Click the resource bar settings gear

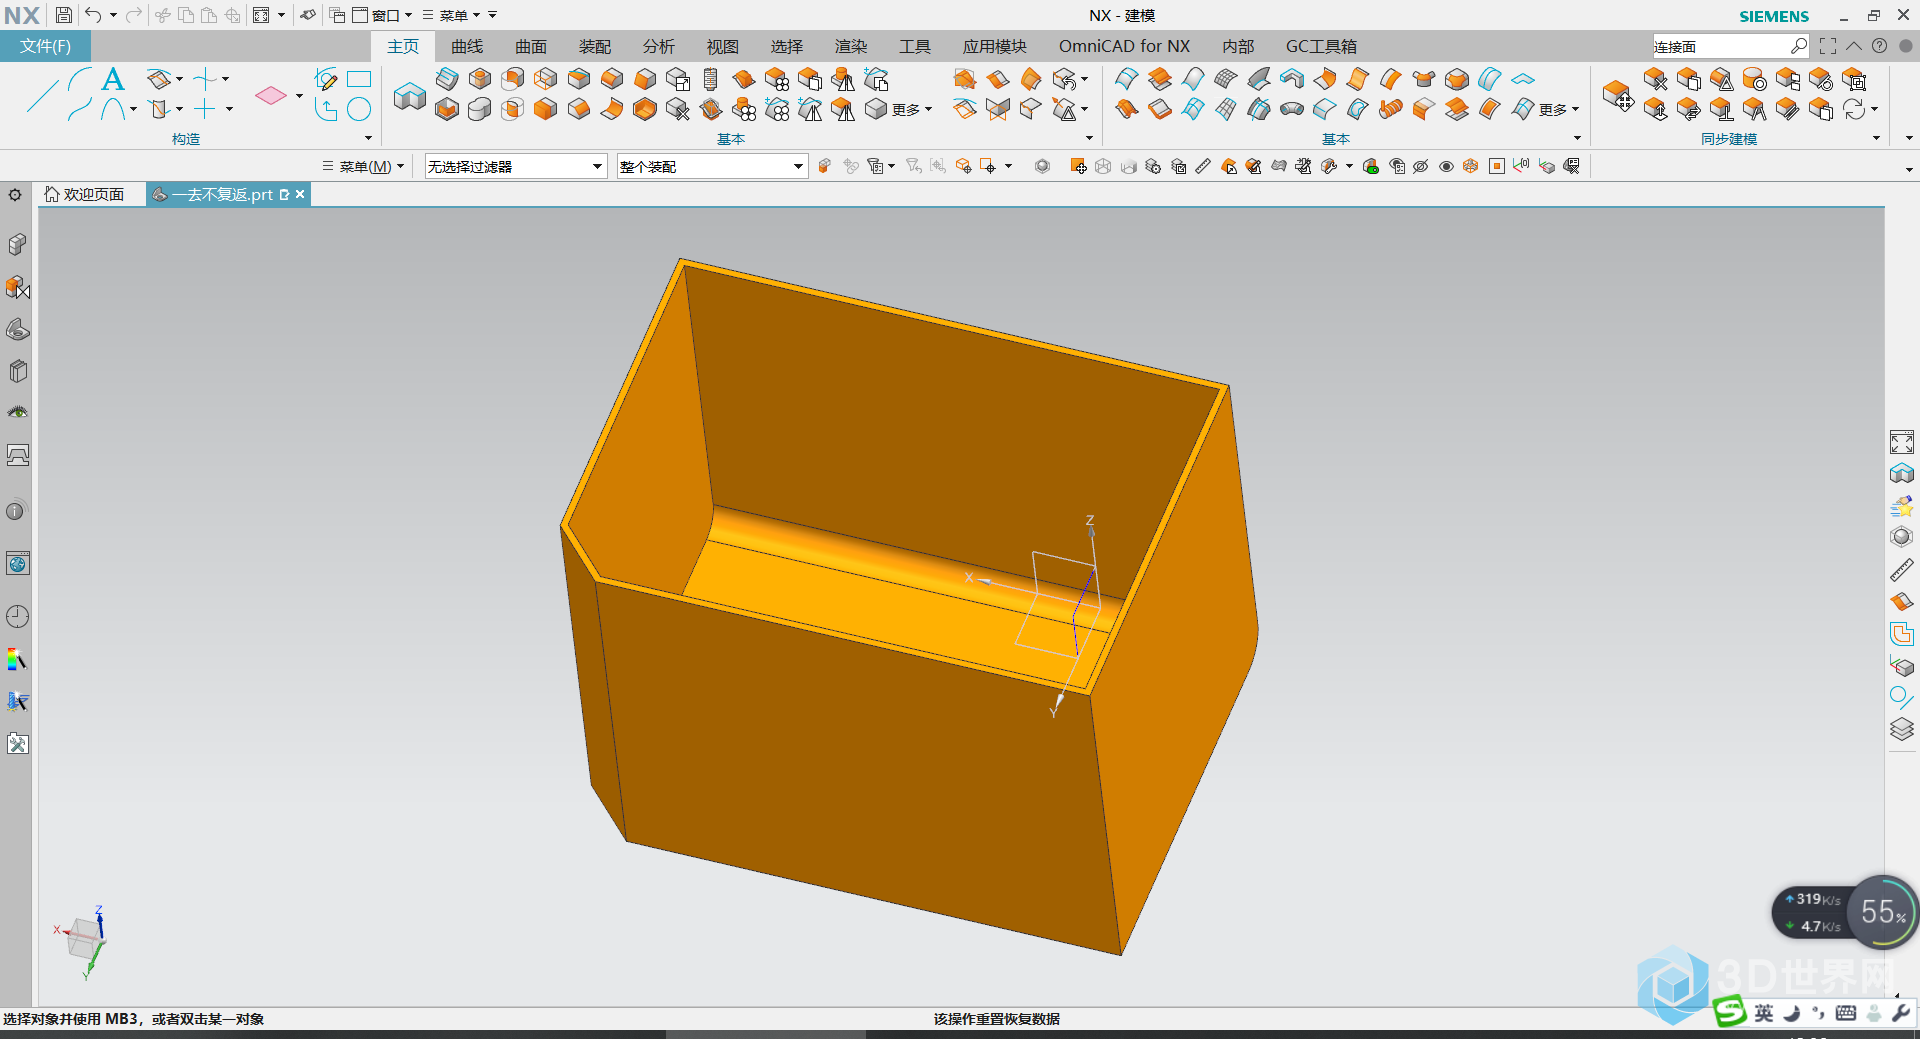point(15,194)
